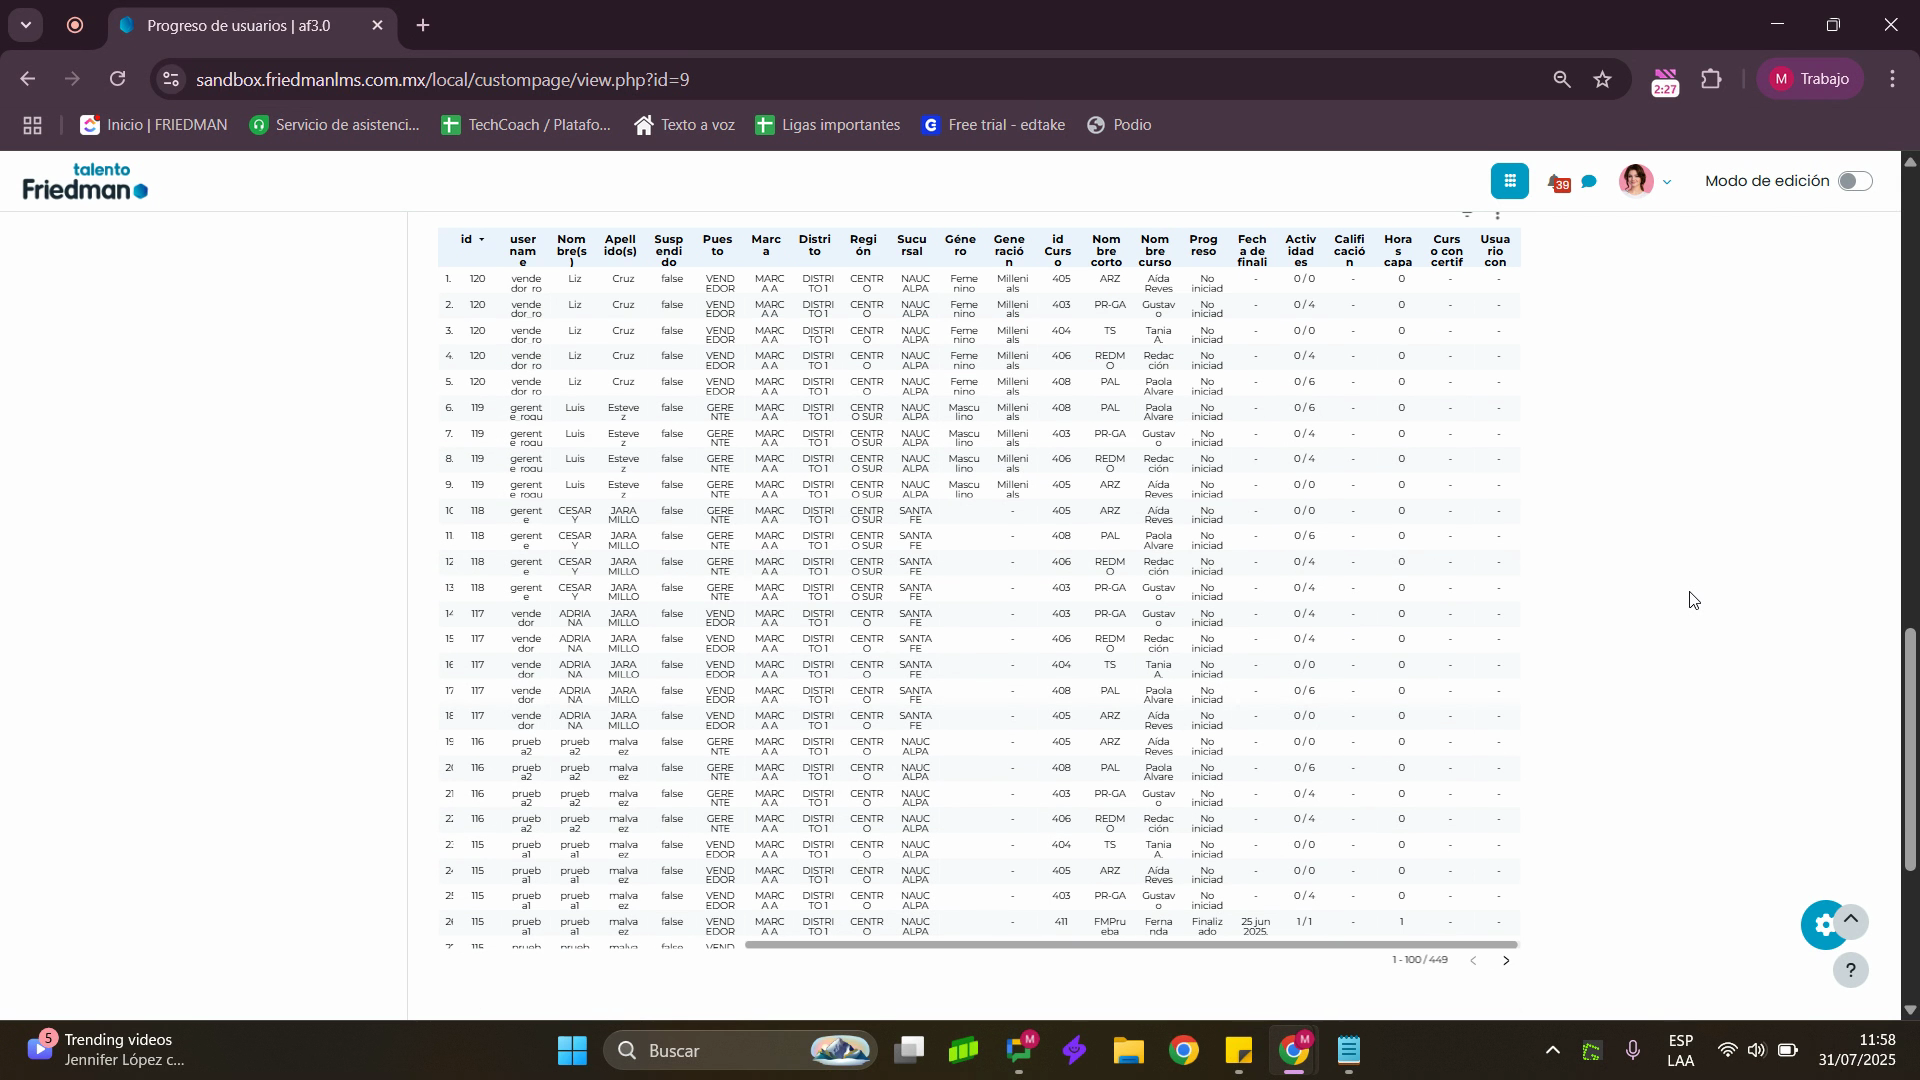Screen dimensions: 1920x1080
Task: Click the browser address bar URL
Action: click(x=442, y=79)
